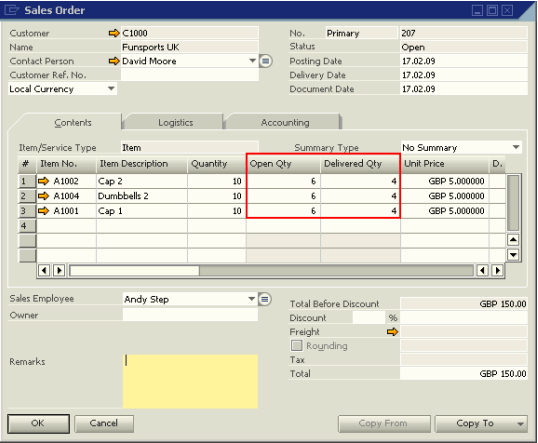Enable the Rounding checkbox
538x443 pixels.
296,345
